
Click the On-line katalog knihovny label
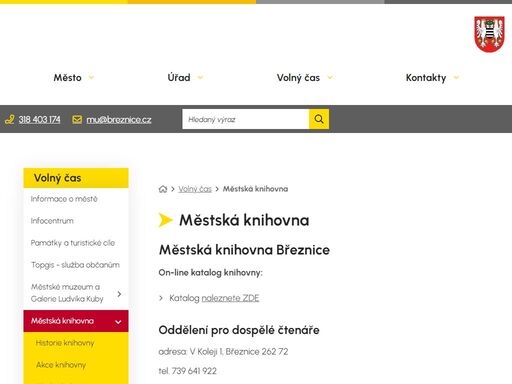(x=211, y=273)
